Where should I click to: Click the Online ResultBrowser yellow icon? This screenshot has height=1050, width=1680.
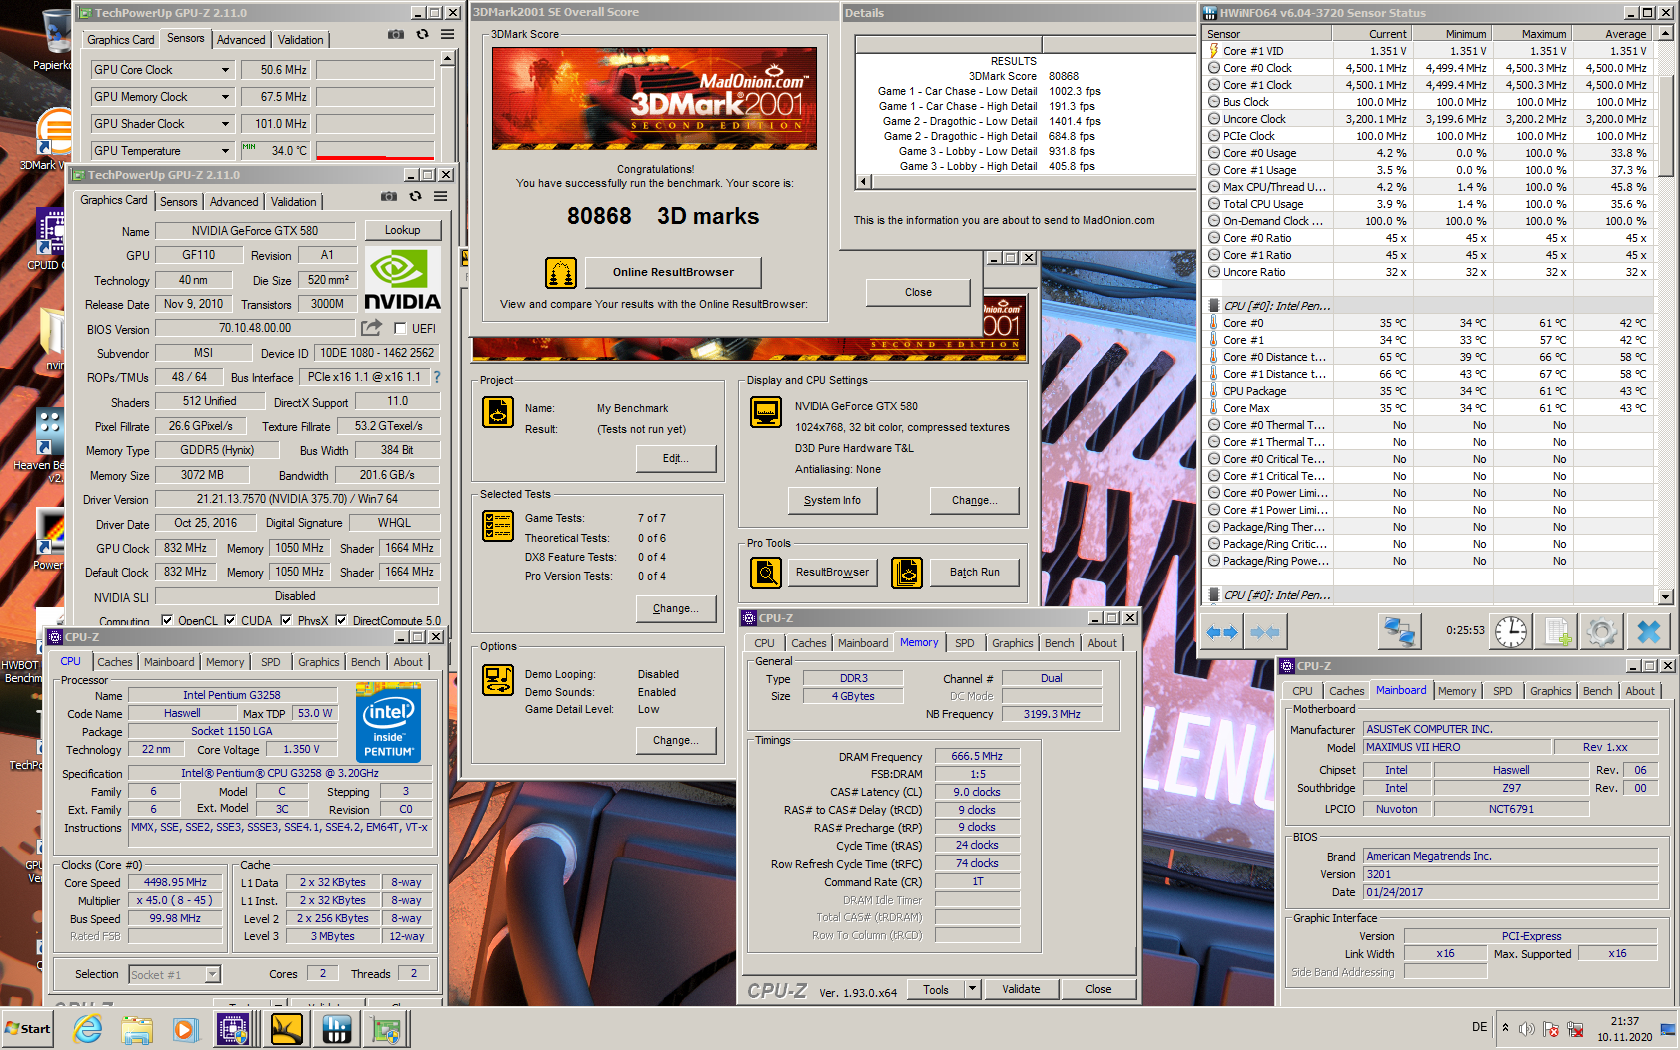(x=561, y=273)
